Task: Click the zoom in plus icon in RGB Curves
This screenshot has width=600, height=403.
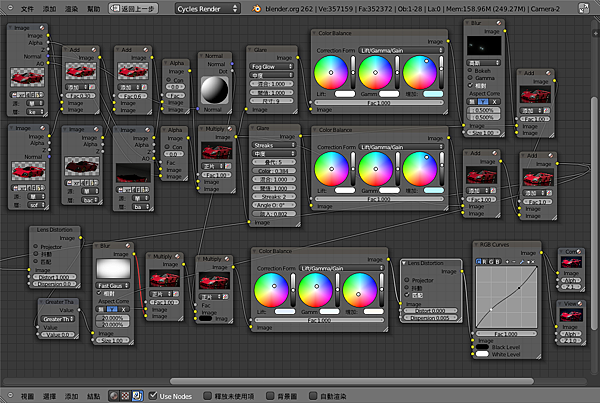Action: point(507,262)
